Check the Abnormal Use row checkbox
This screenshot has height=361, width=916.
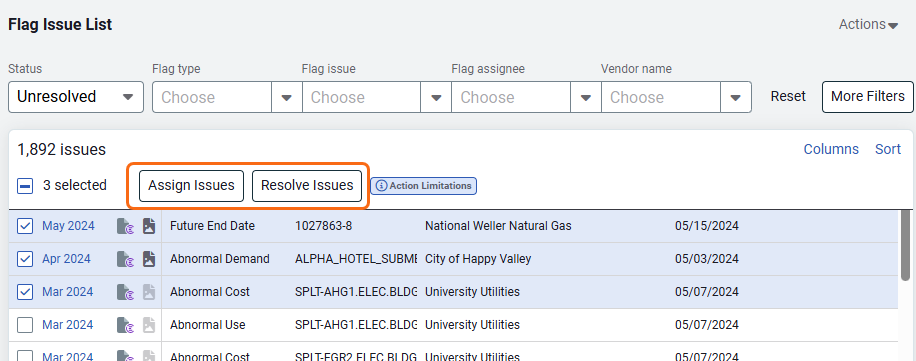click(x=25, y=325)
